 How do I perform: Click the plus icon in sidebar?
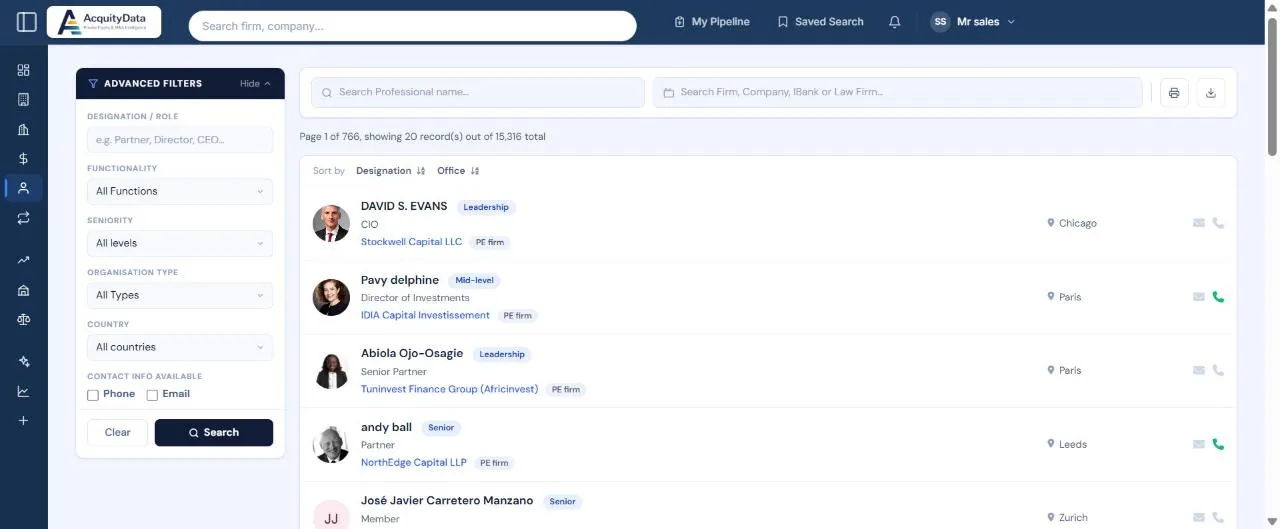[24, 421]
